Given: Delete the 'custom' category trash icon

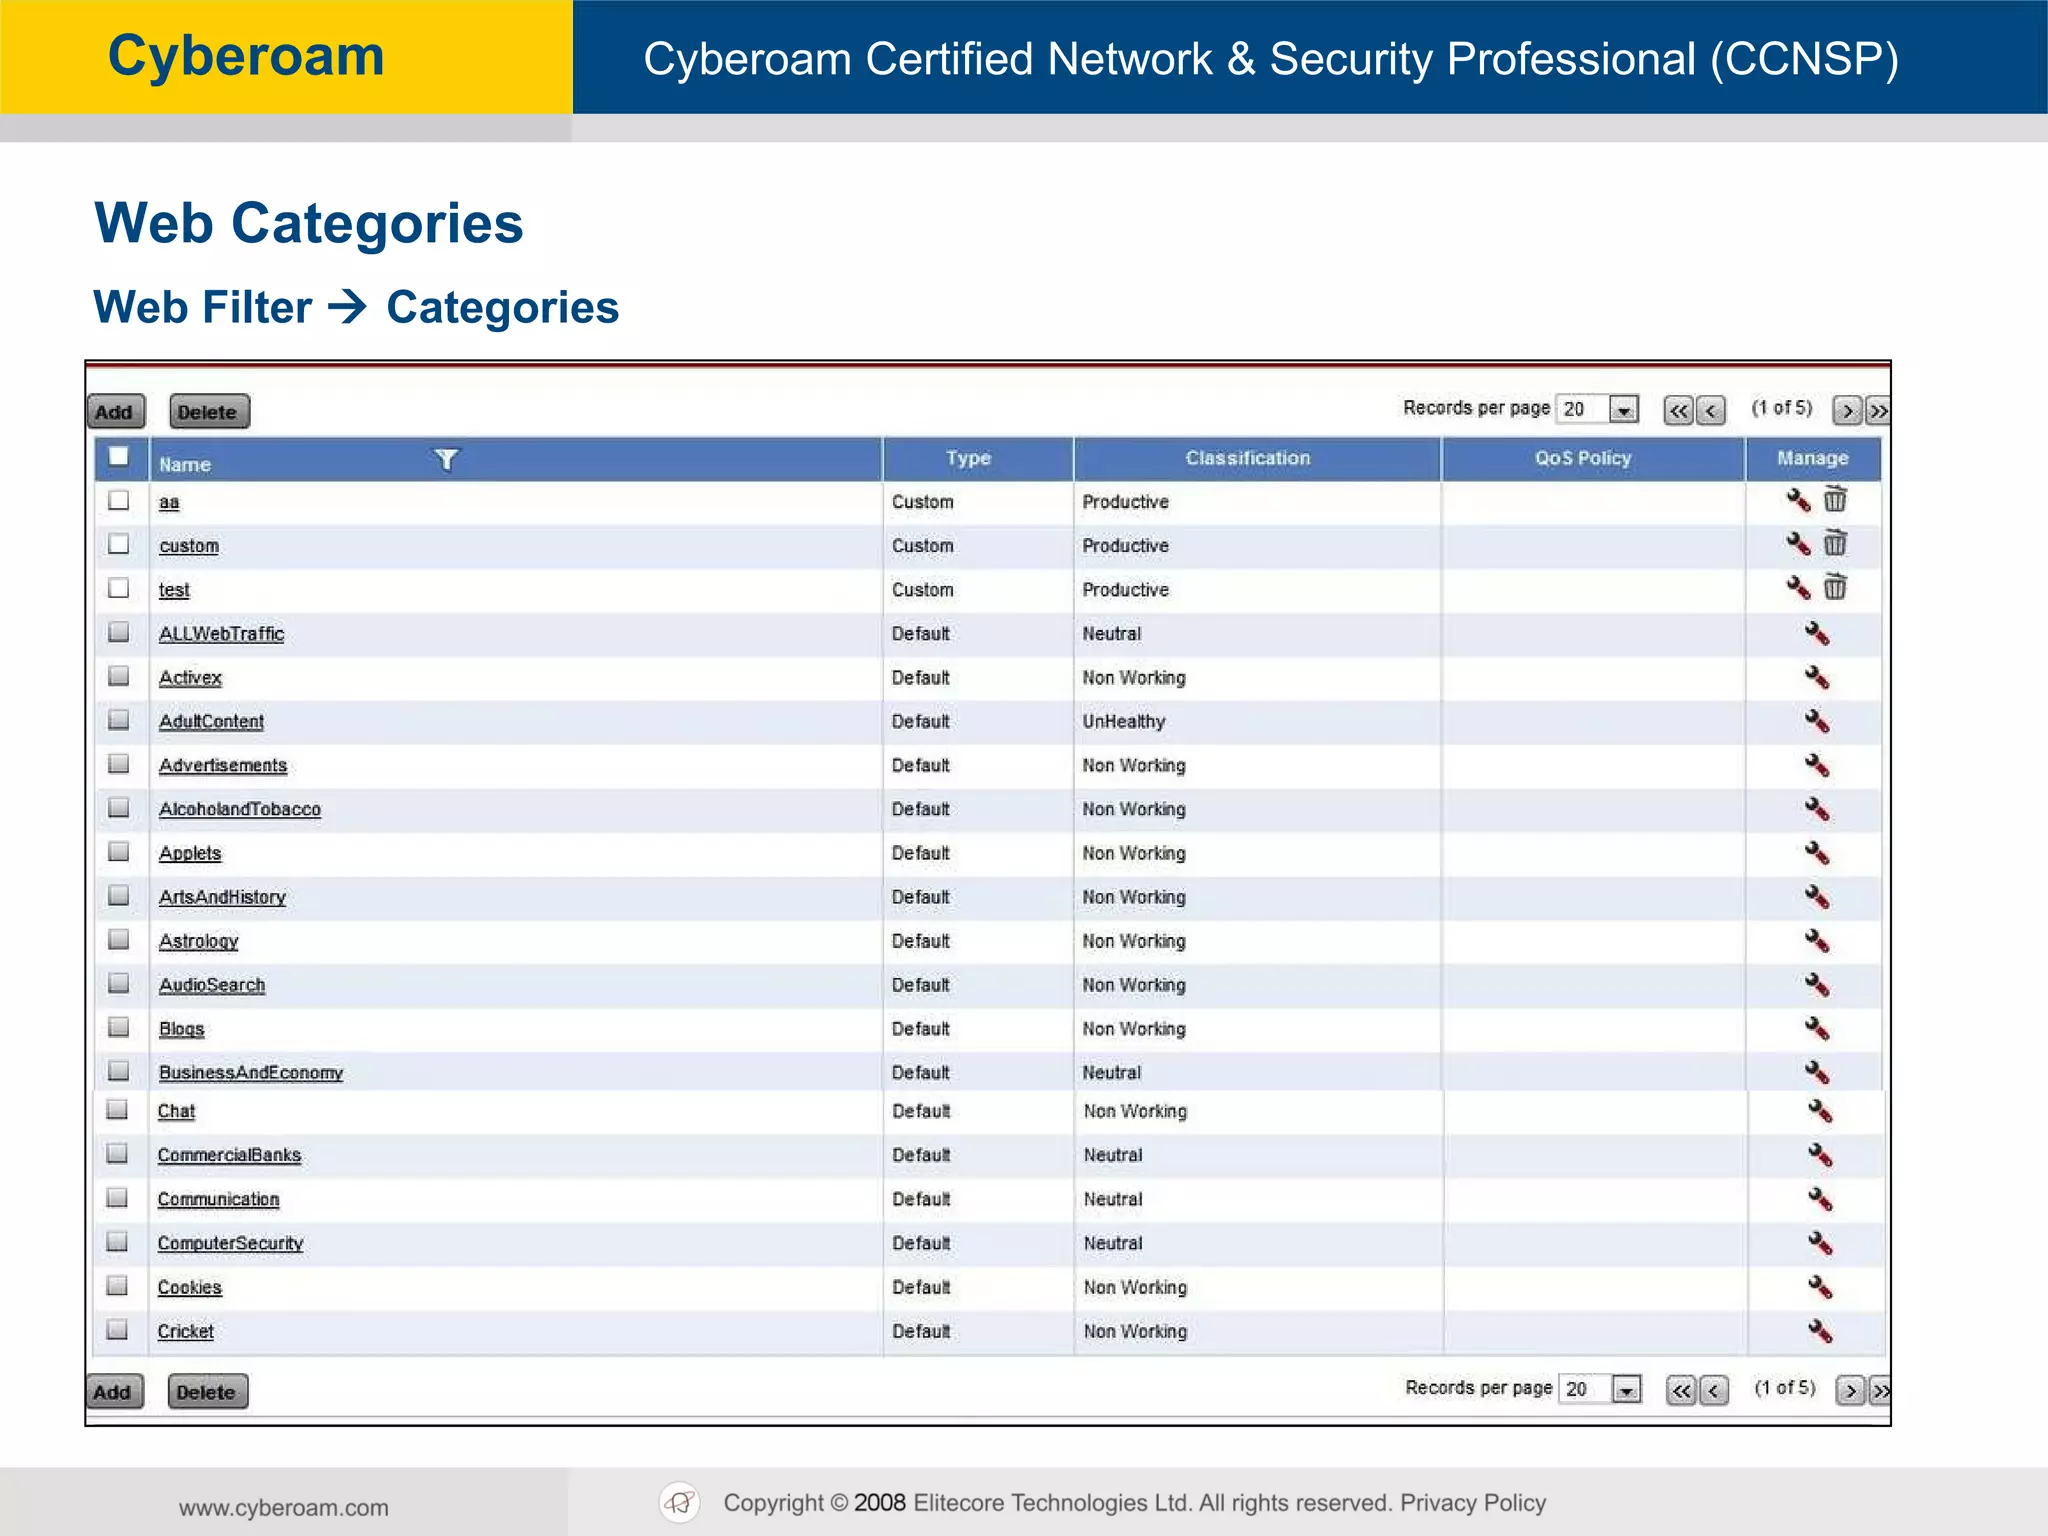Looking at the screenshot, I should tap(1835, 543).
